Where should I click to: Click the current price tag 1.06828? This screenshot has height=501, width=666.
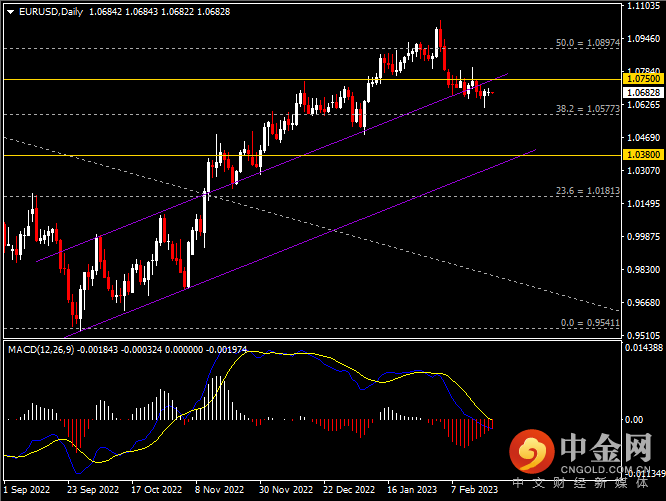pos(640,92)
